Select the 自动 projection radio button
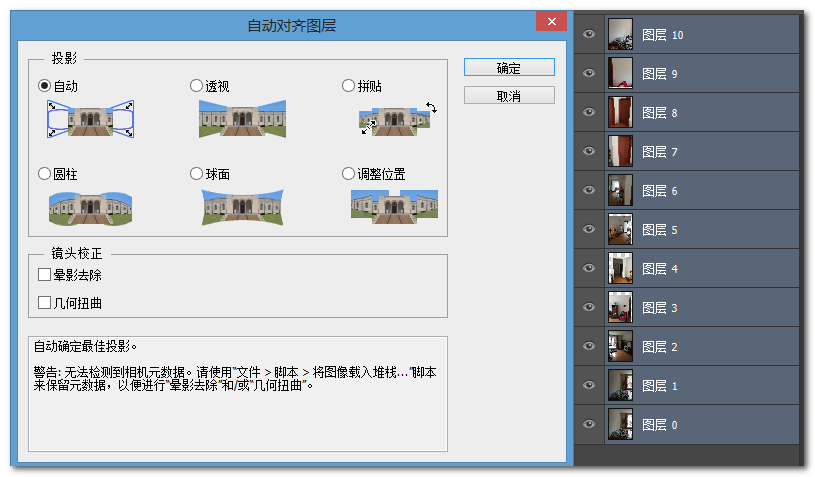 point(45,86)
